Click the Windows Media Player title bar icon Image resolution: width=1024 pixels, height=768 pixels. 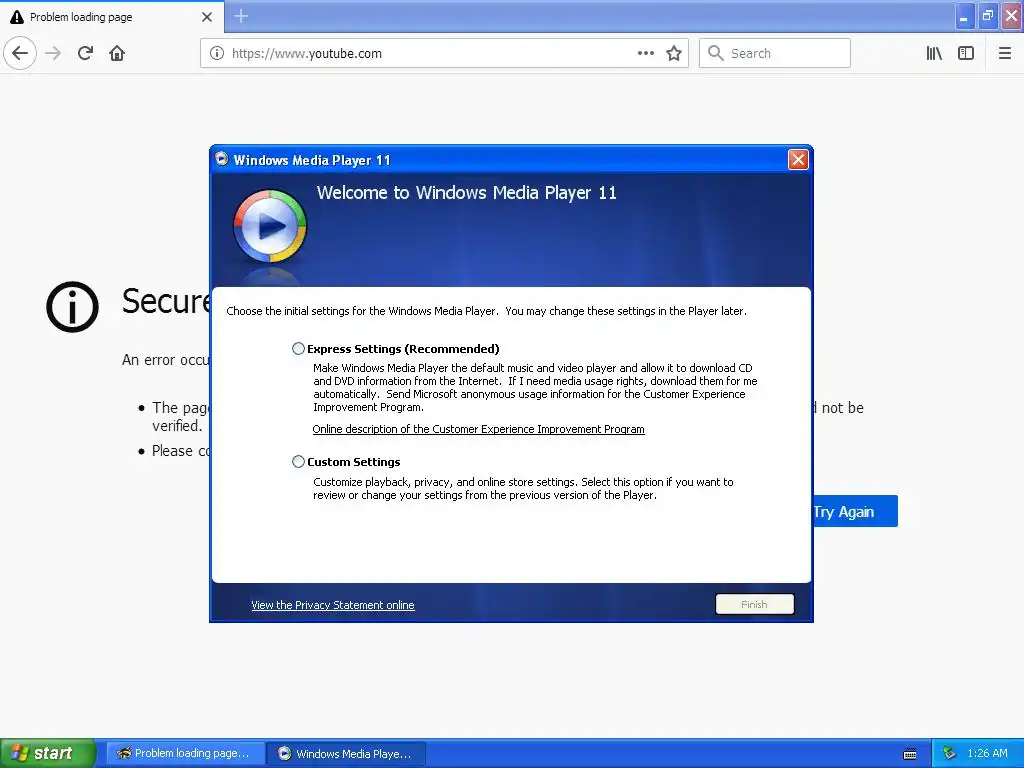coord(221,159)
